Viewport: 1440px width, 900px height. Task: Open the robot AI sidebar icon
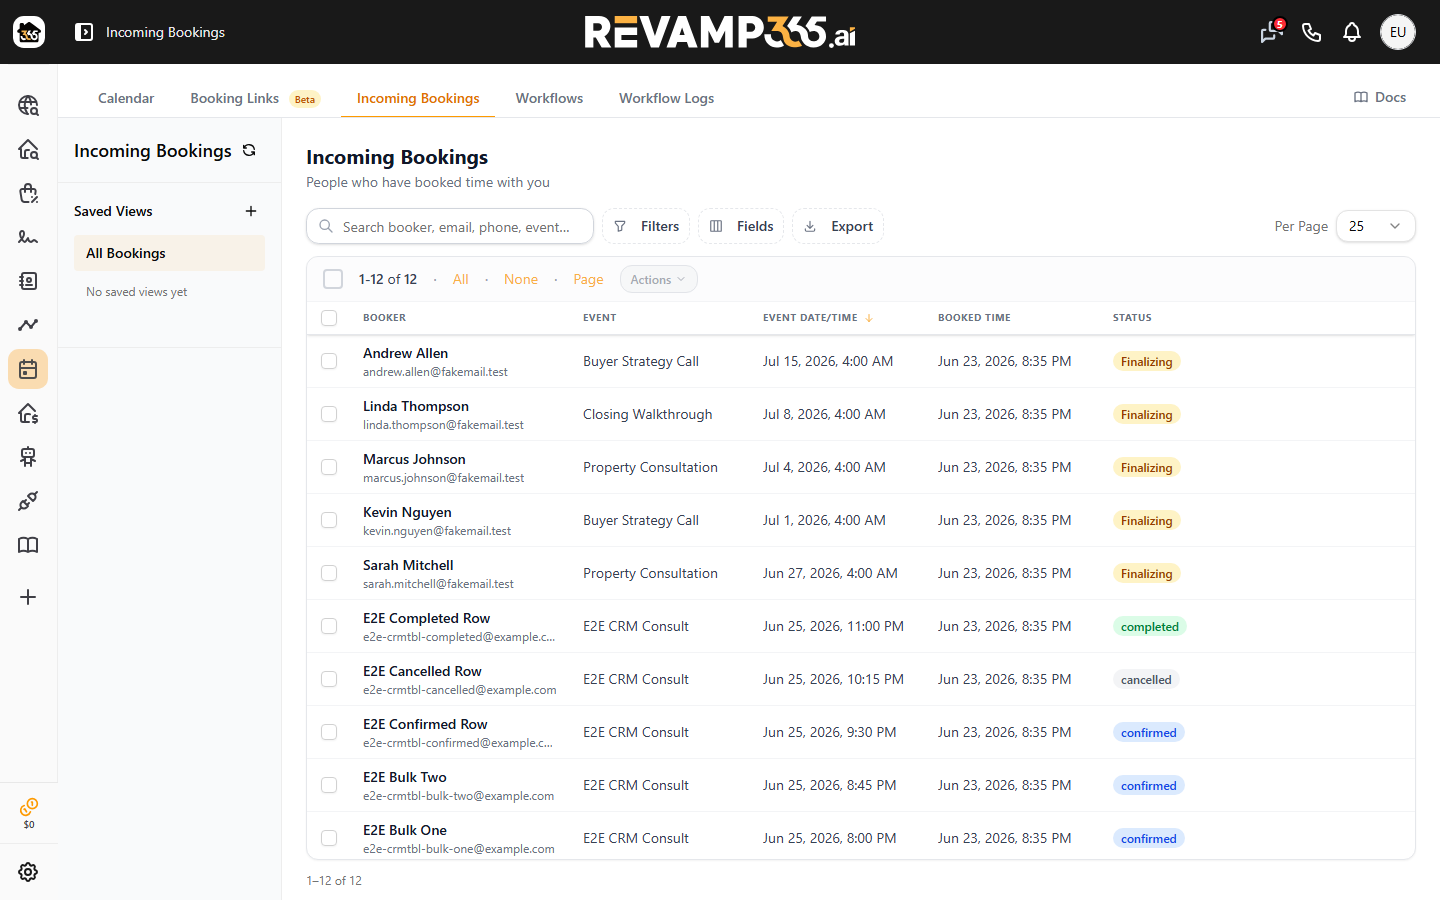click(x=28, y=457)
